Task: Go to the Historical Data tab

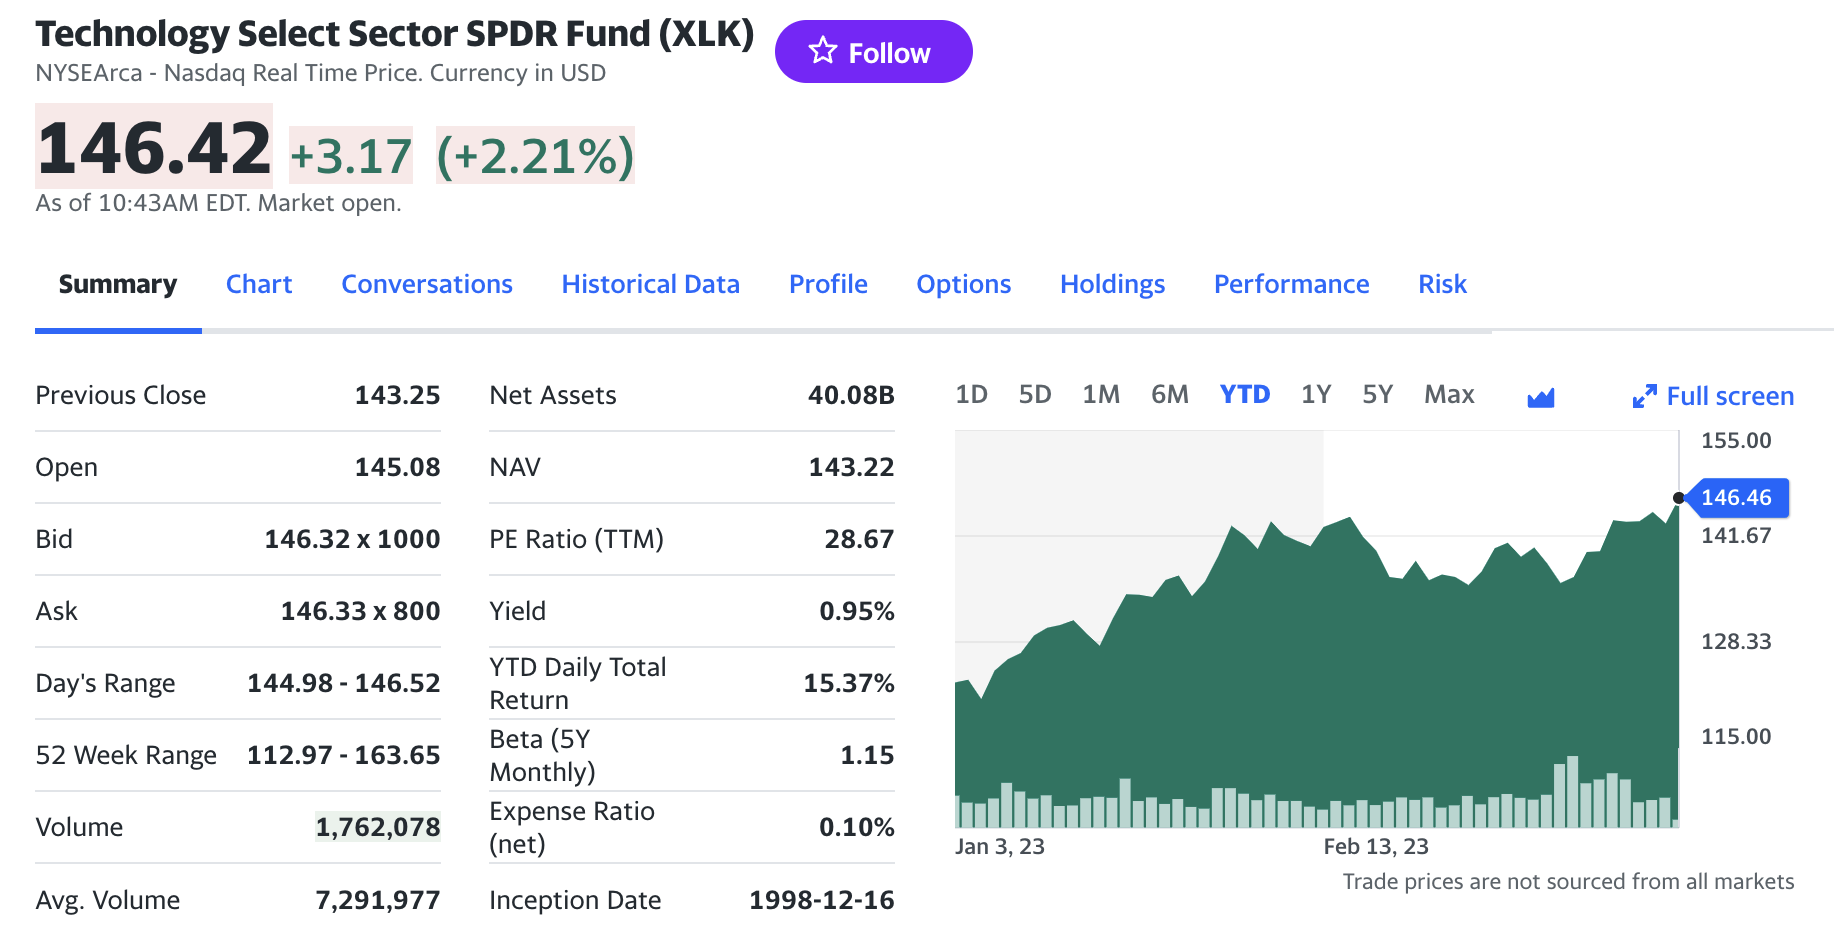Action: coord(650,285)
